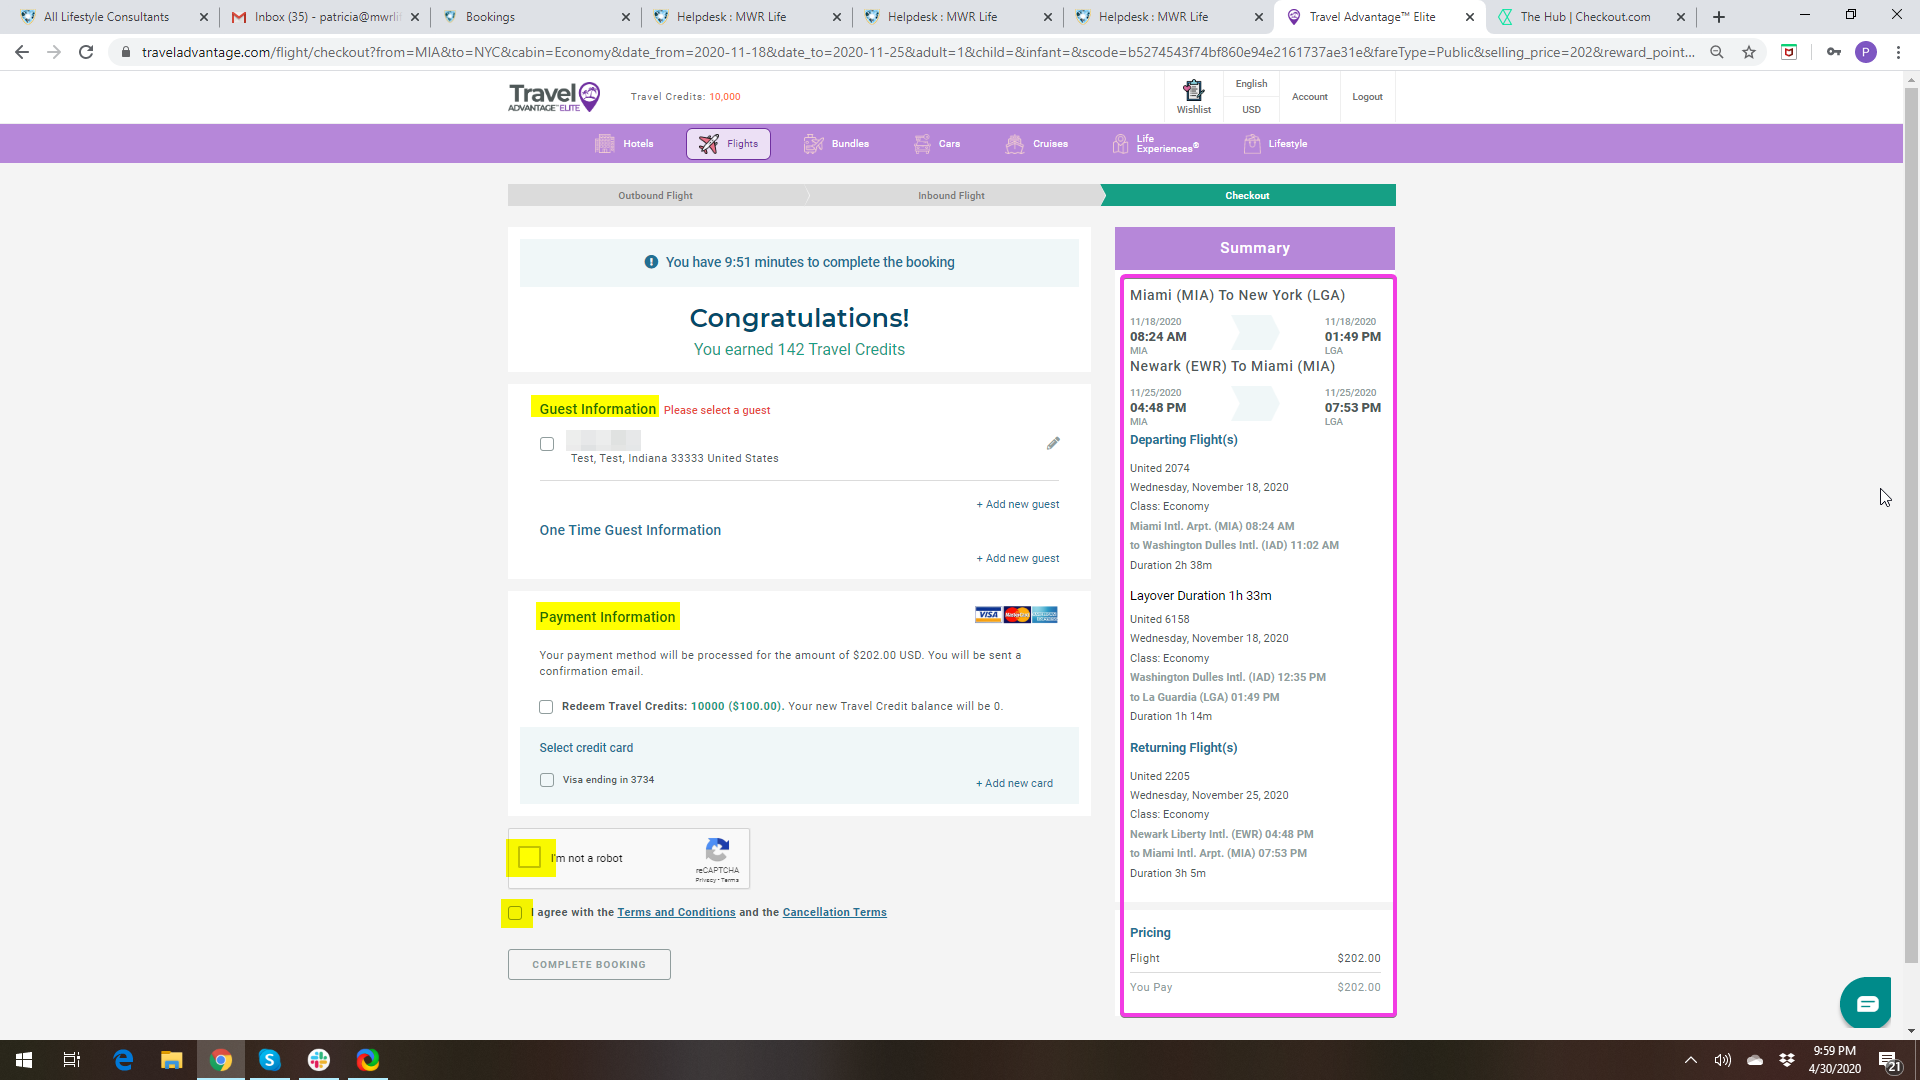Open the Cruises icon in navigation bar
The image size is (1920, 1080).
pyautogui.click(x=1015, y=144)
